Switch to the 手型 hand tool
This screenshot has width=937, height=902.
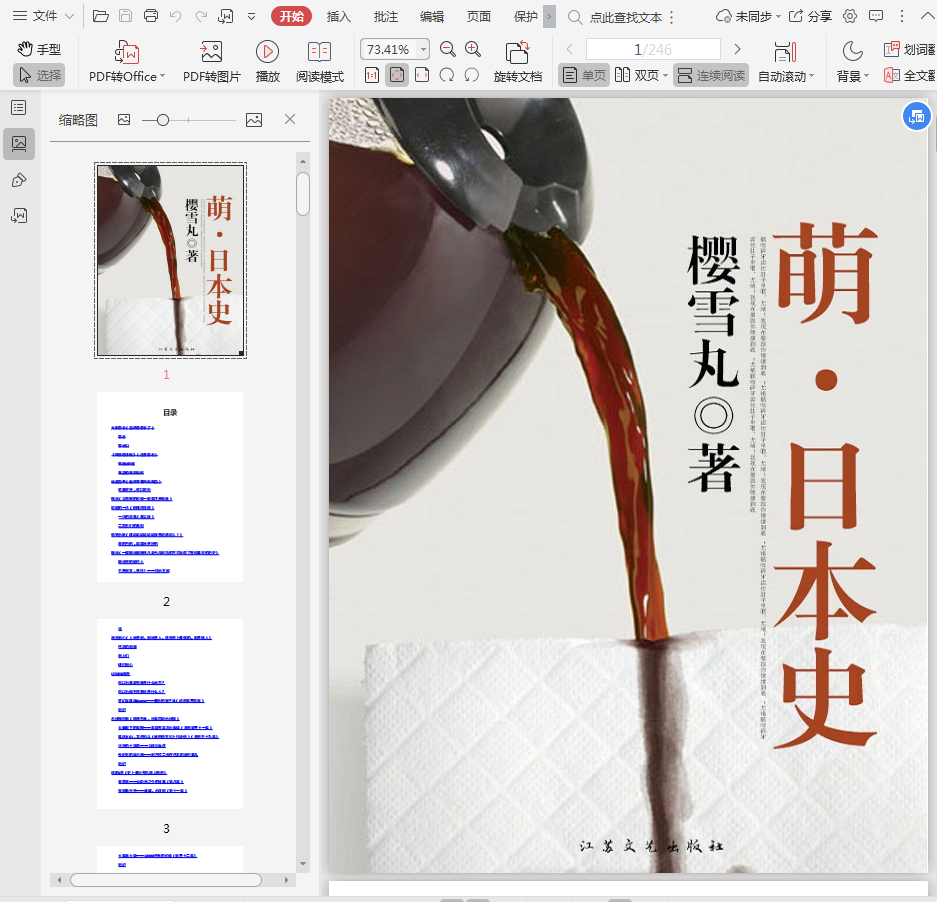point(39,49)
